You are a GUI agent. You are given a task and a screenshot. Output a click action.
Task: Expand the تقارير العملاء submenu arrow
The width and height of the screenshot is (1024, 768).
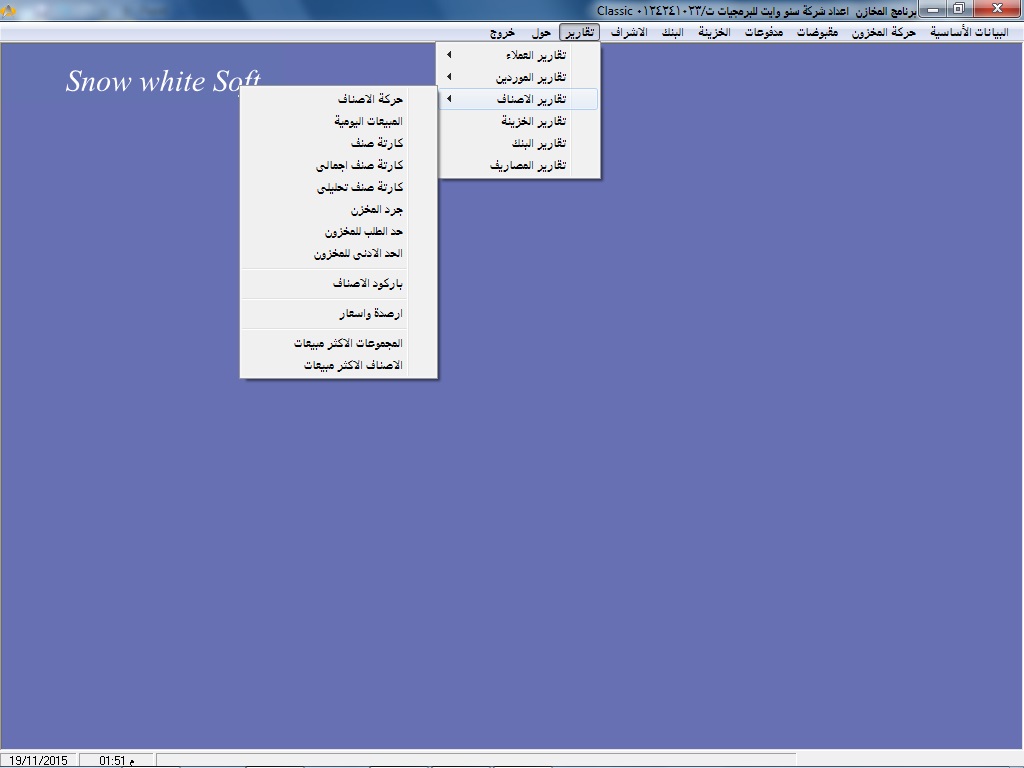tap(449, 55)
